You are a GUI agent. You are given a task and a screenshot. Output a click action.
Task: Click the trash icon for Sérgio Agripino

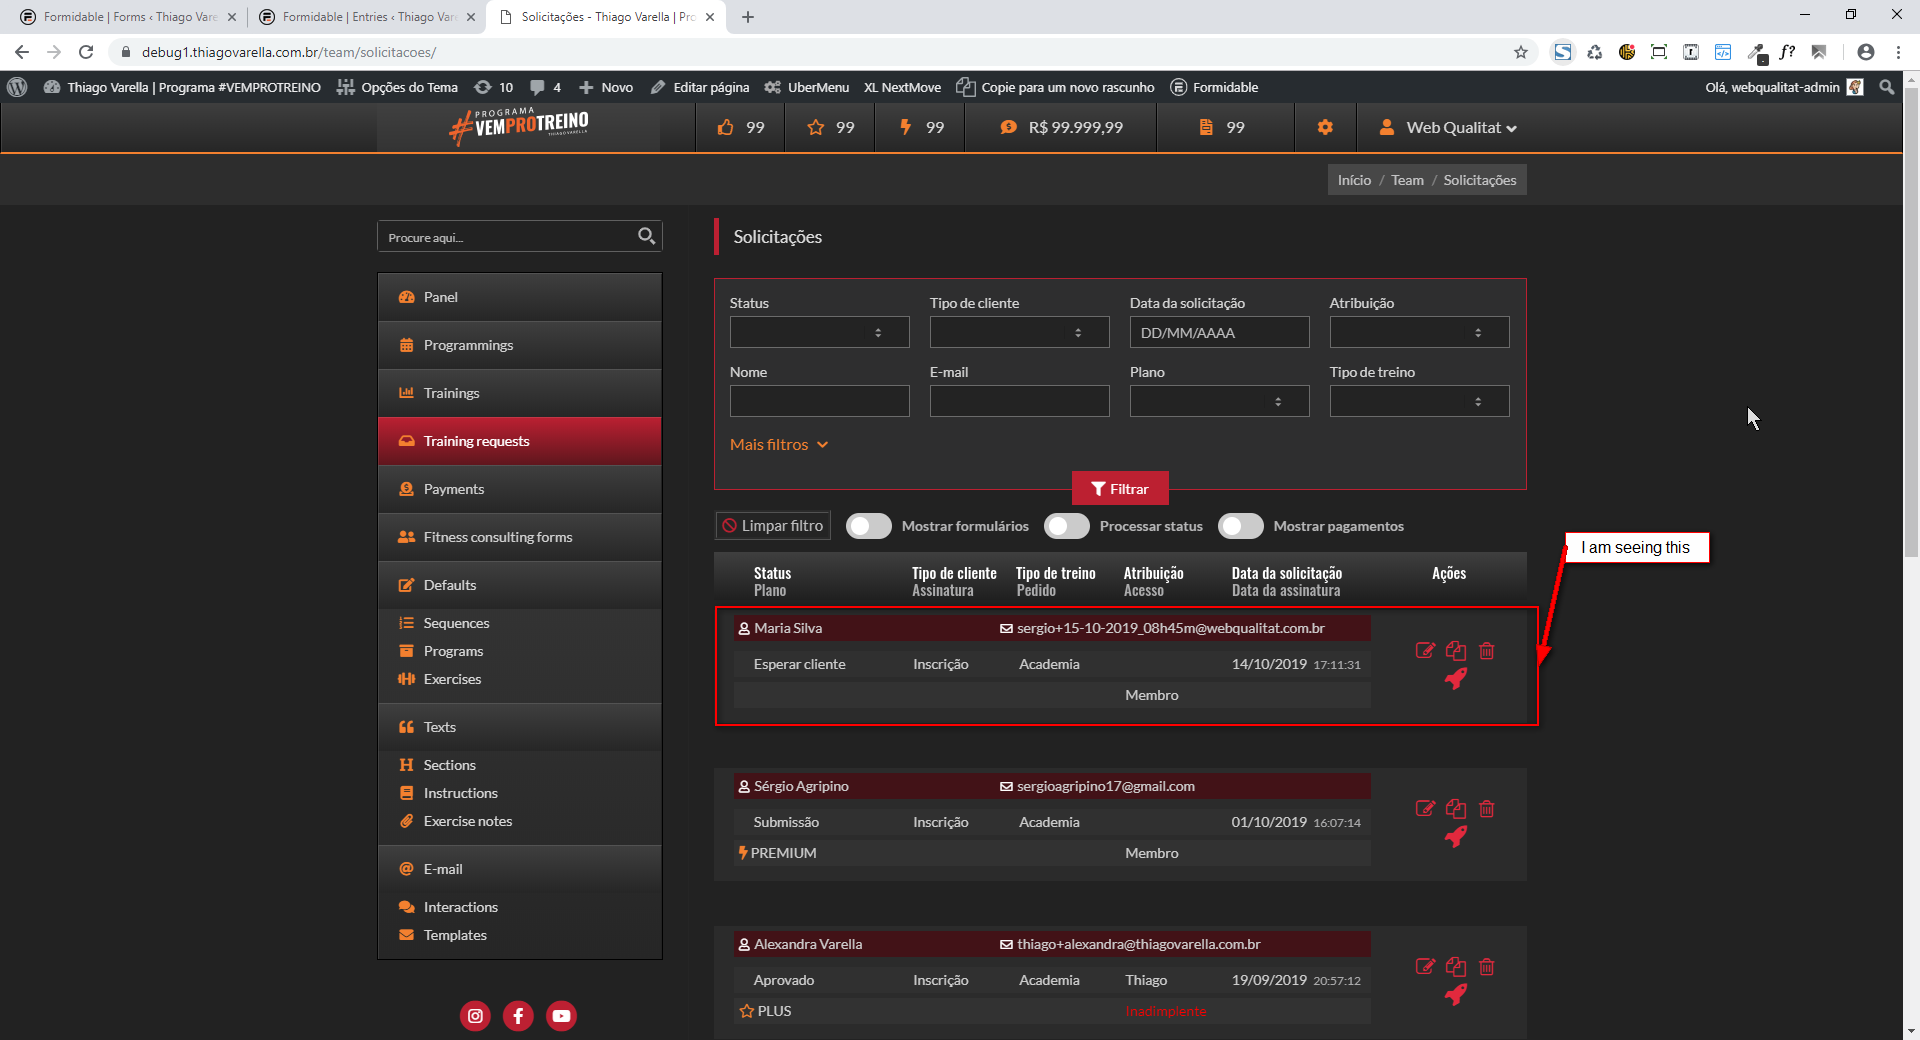pos(1487,809)
